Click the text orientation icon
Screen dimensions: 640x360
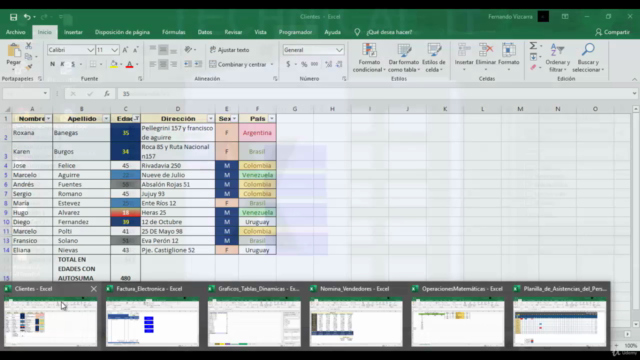(188, 50)
